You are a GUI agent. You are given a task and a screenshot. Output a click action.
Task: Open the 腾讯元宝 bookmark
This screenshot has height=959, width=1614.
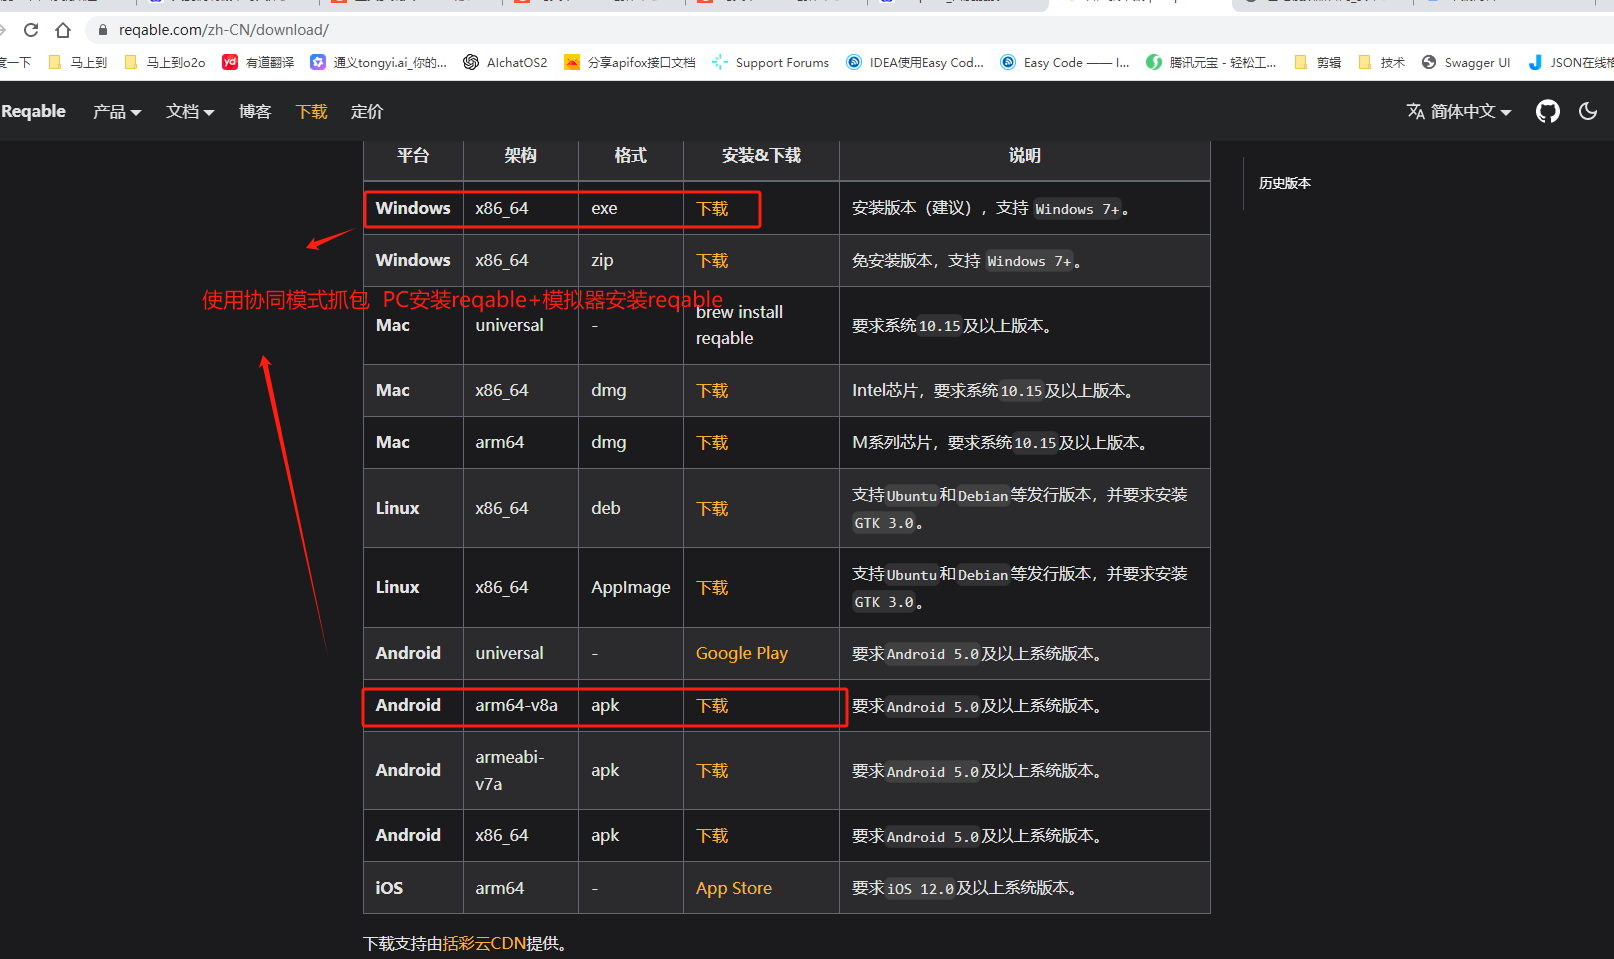tap(1211, 62)
